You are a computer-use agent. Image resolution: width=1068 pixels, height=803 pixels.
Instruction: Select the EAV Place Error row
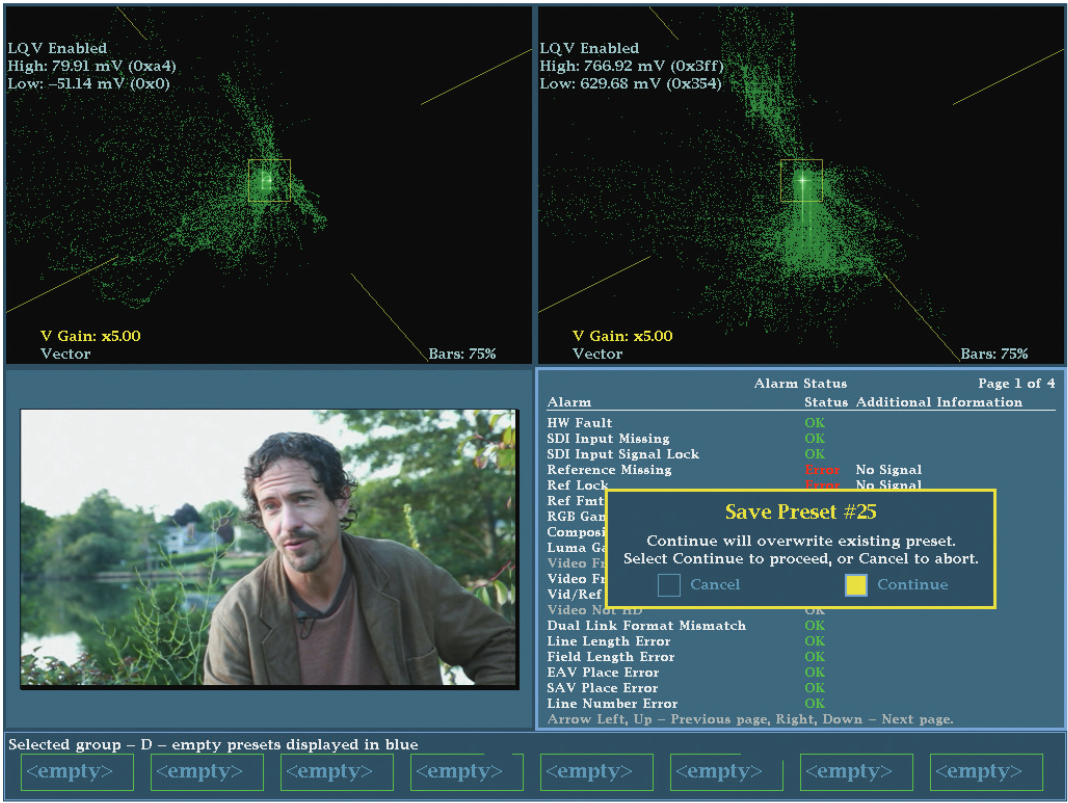click(800, 673)
